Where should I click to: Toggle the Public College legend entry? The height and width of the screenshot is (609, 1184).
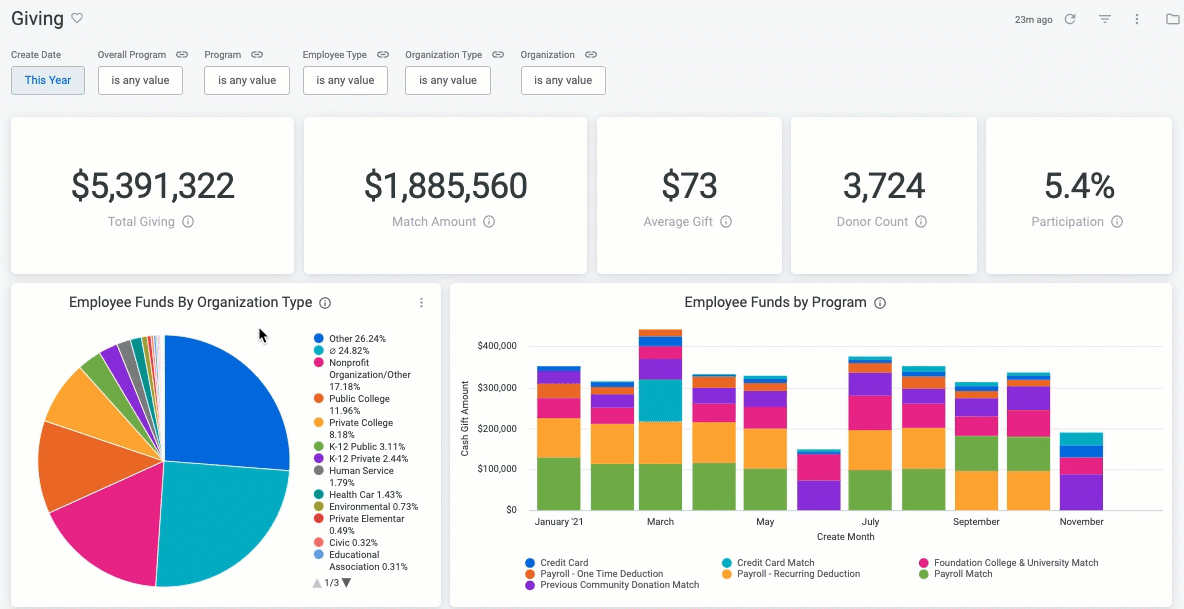(352, 404)
